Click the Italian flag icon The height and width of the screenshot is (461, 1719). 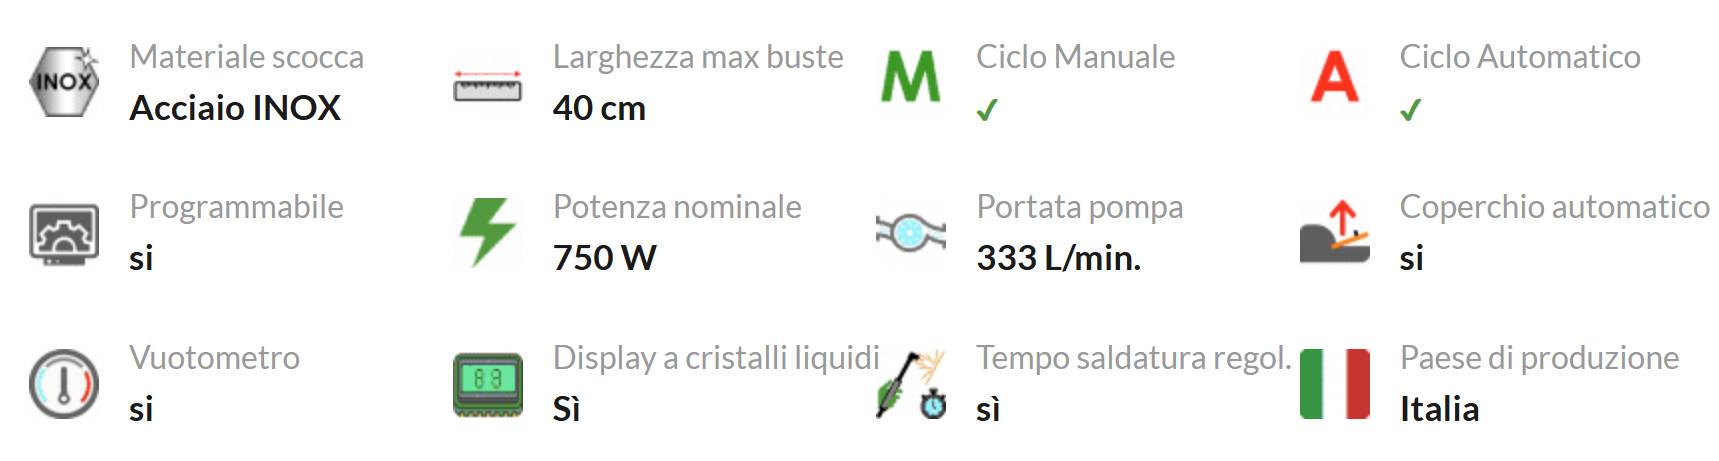(1335, 384)
